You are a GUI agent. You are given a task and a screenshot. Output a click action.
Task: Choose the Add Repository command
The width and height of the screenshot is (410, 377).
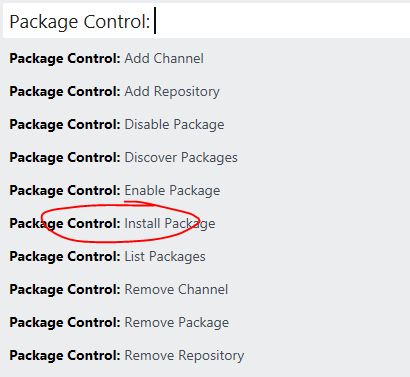[x=207, y=92]
